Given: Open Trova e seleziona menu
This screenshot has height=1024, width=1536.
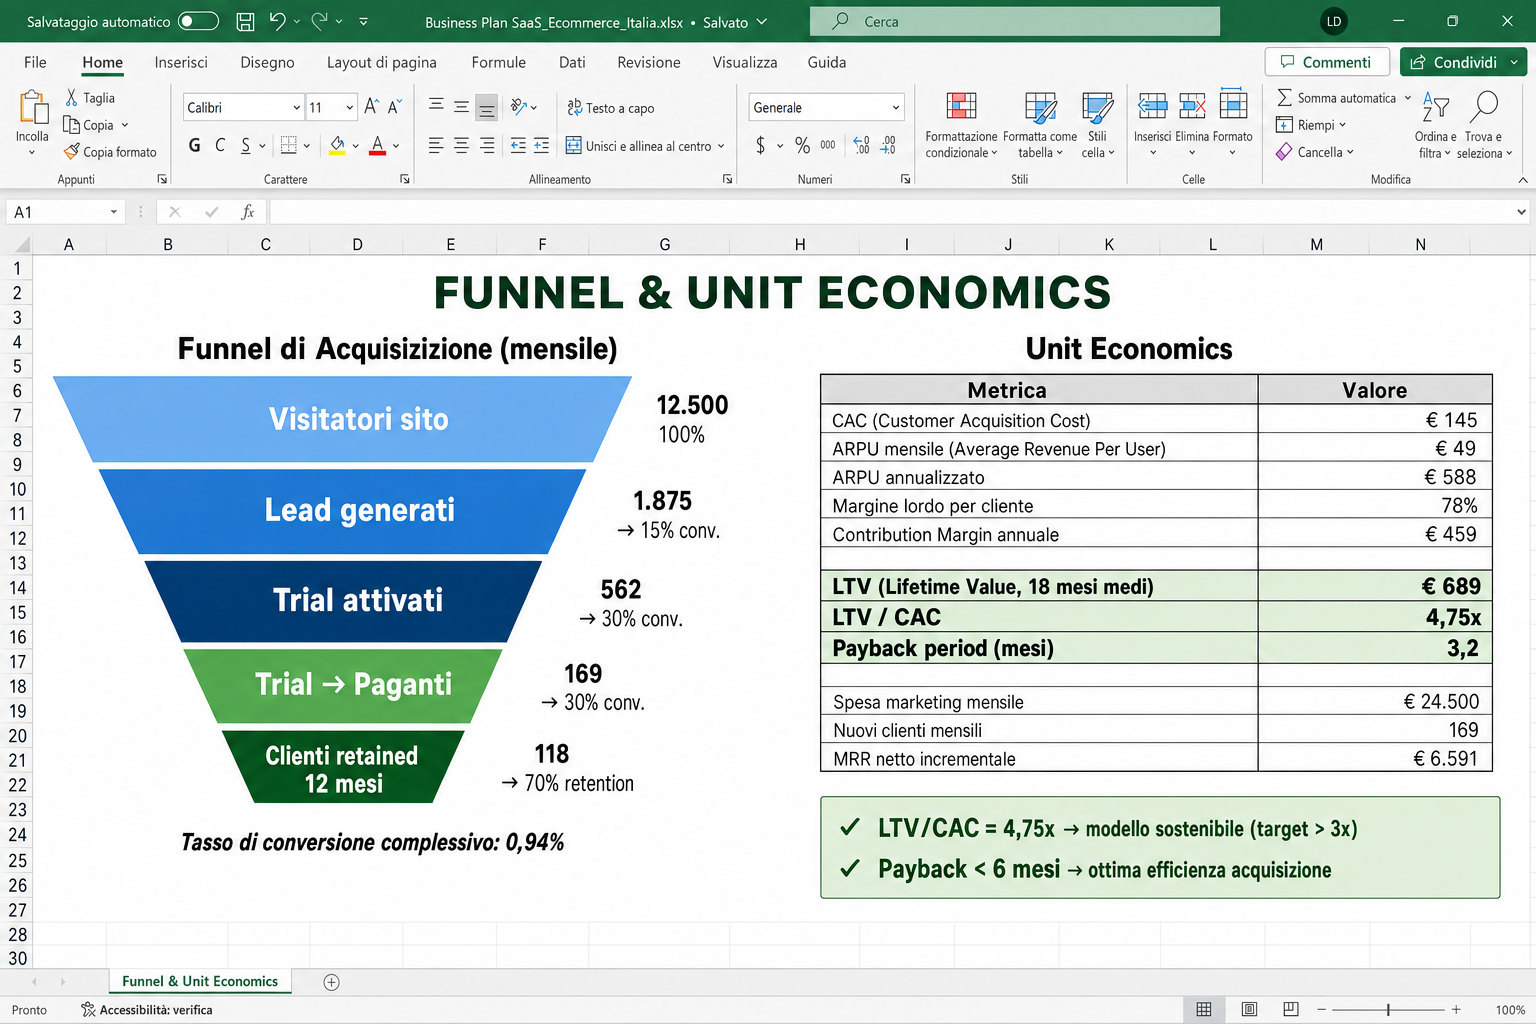Looking at the screenshot, I should tap(1484, 124).
